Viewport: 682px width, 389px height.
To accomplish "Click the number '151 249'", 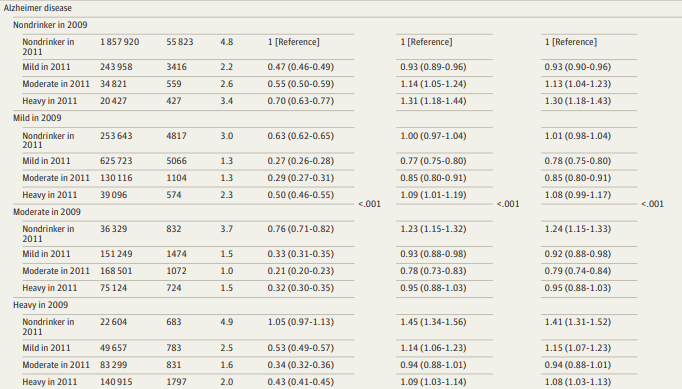I will pyautogui.click(x=116, y=254).
